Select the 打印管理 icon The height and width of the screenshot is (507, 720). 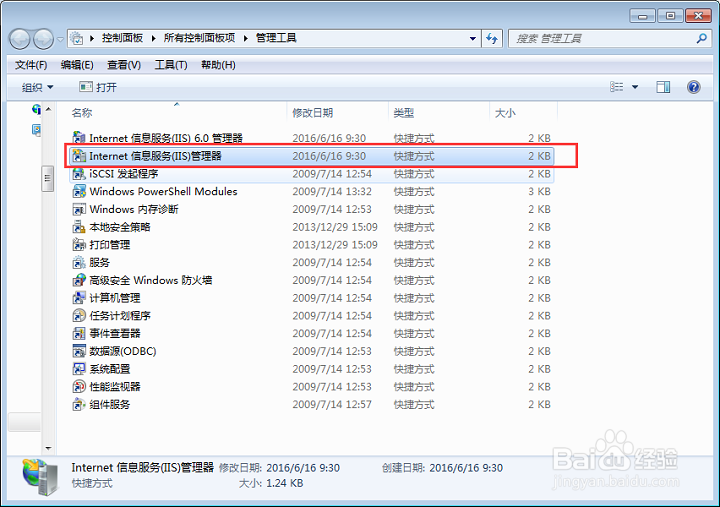click(x=79, y=244)
